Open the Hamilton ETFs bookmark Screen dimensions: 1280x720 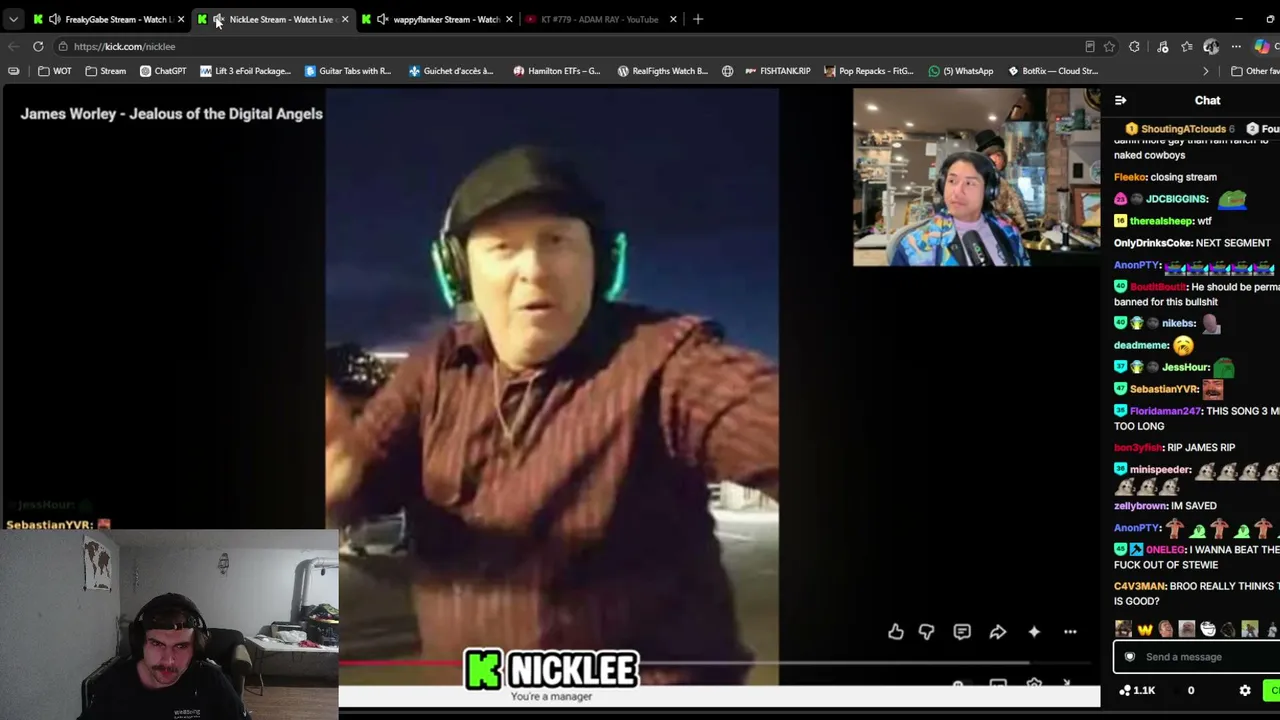[x=557, y=71]
